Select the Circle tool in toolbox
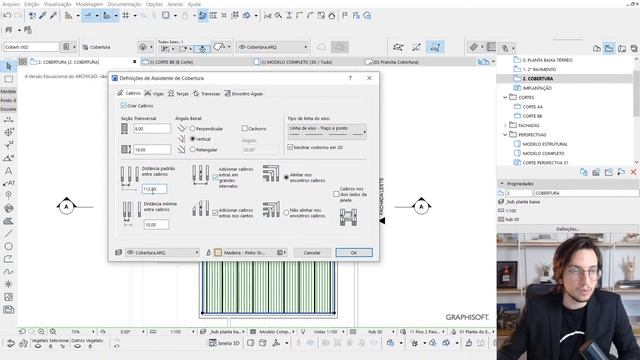The width and height of the screenshot is (640, 360). pos(8,247)
